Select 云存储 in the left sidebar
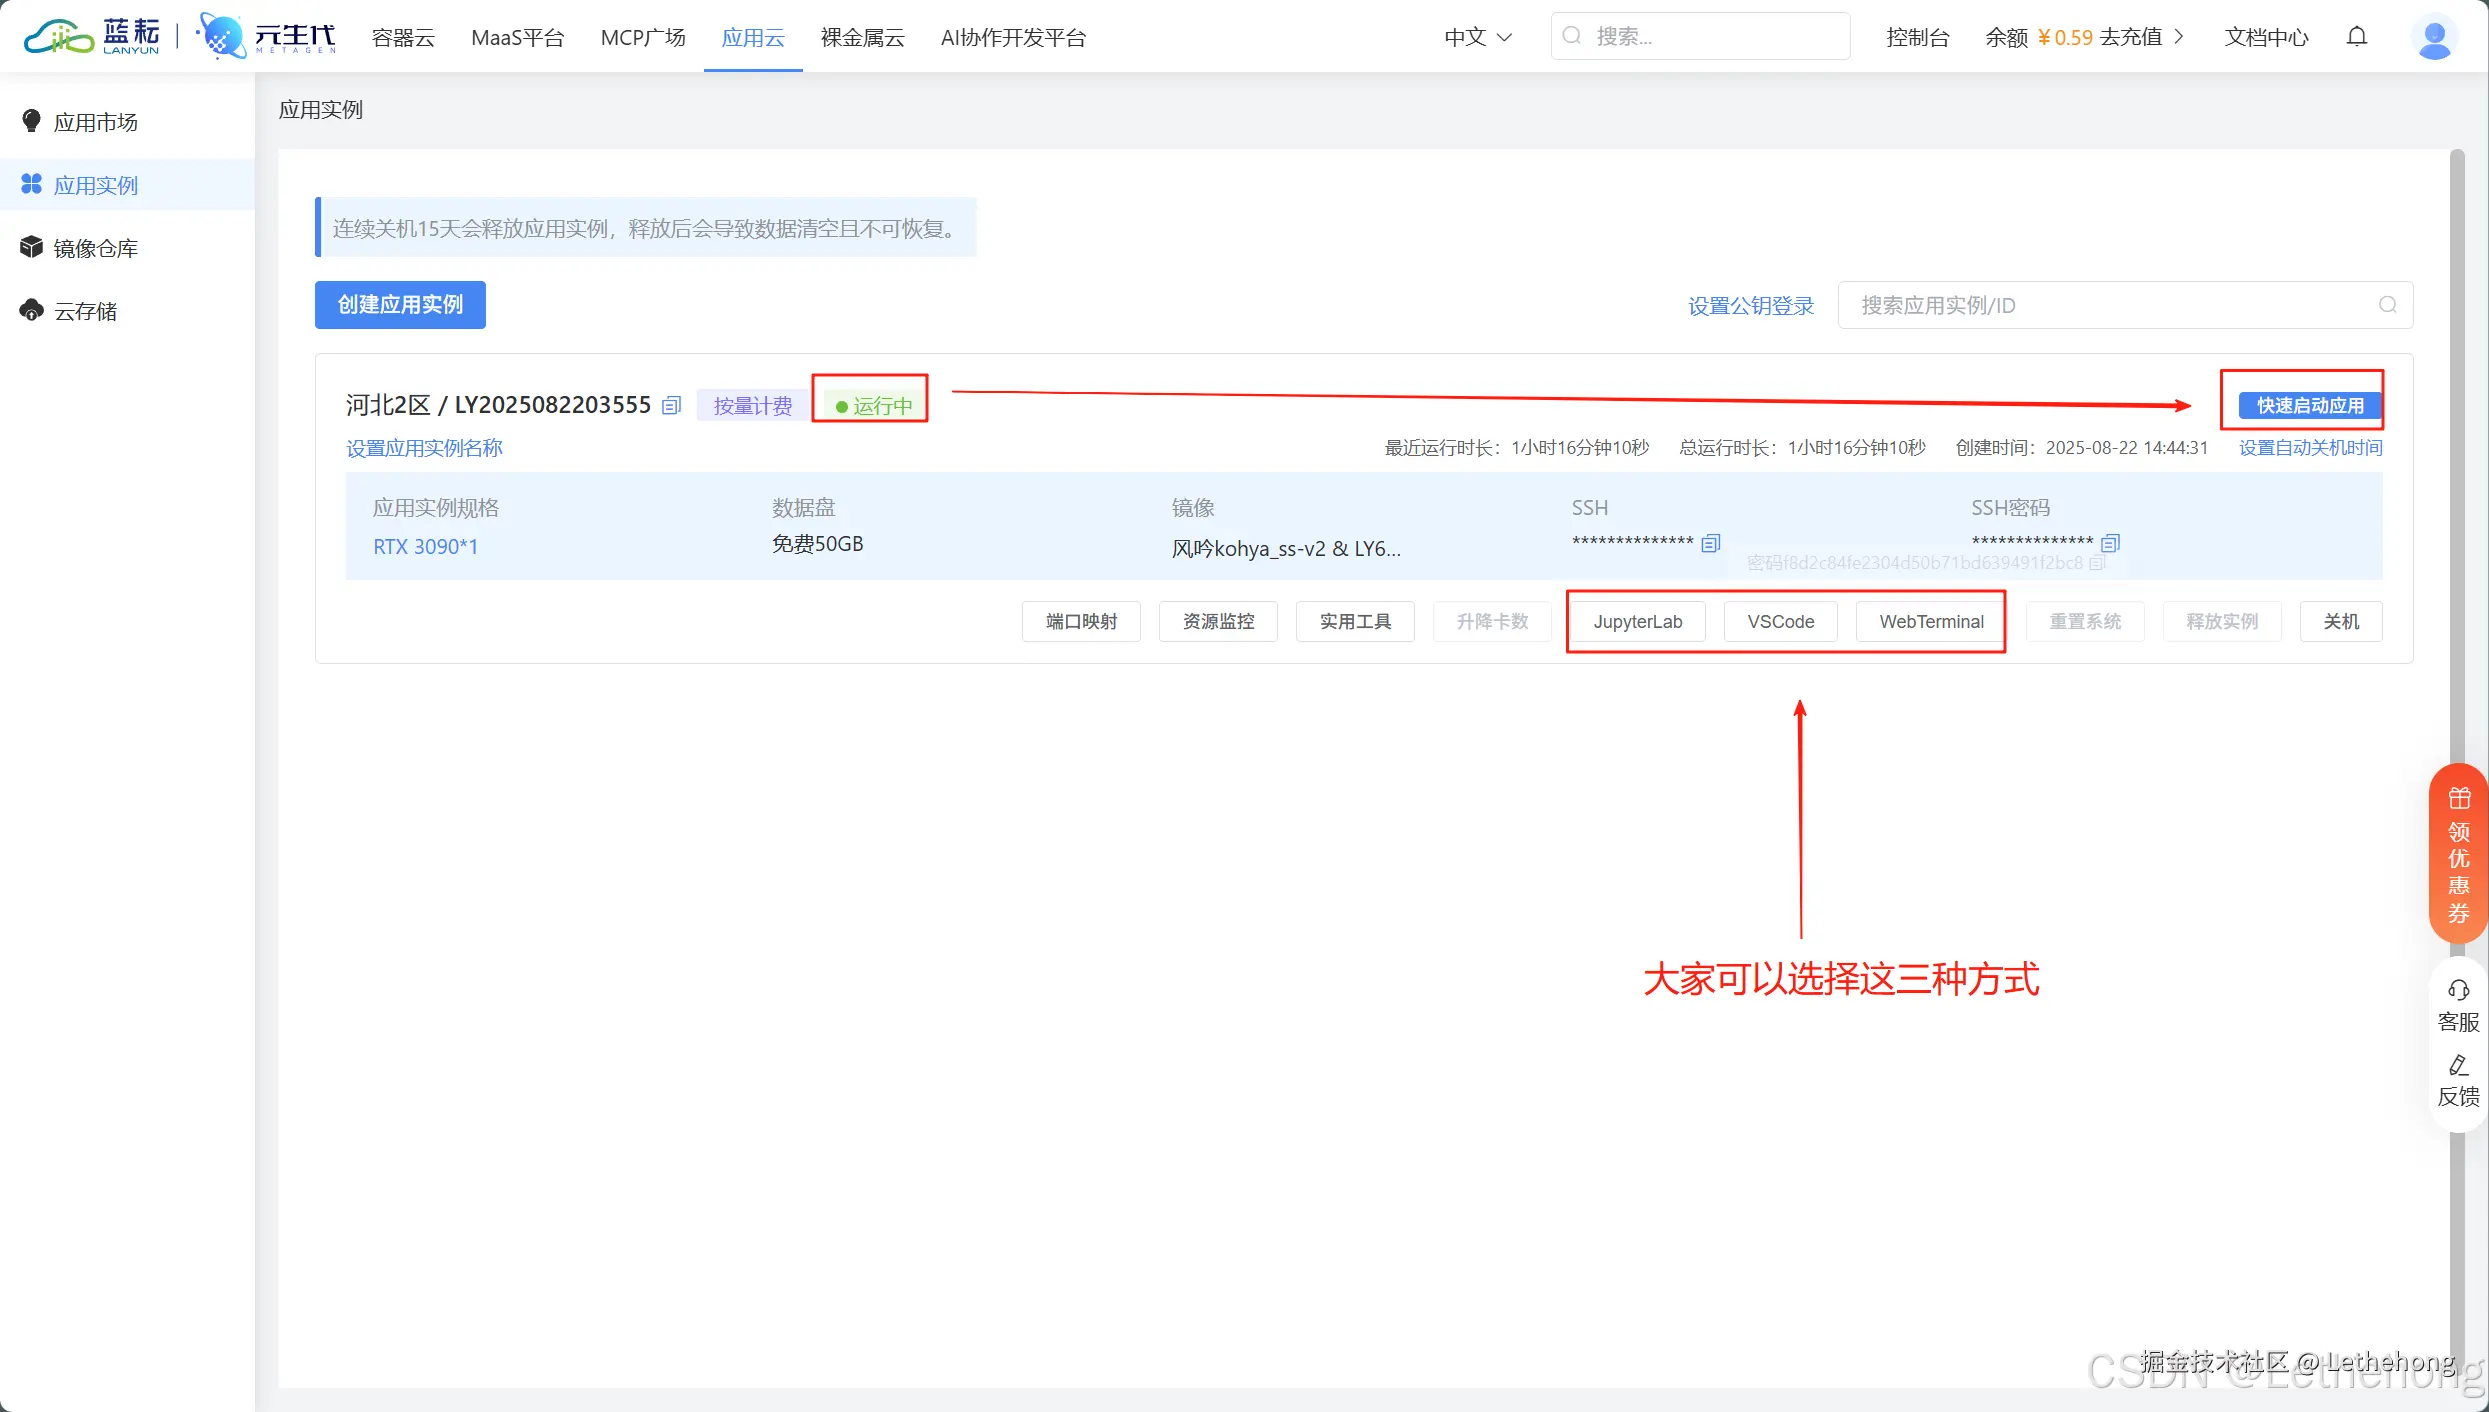Viewport: 2489px width, 1412px height. click(84, 310)
